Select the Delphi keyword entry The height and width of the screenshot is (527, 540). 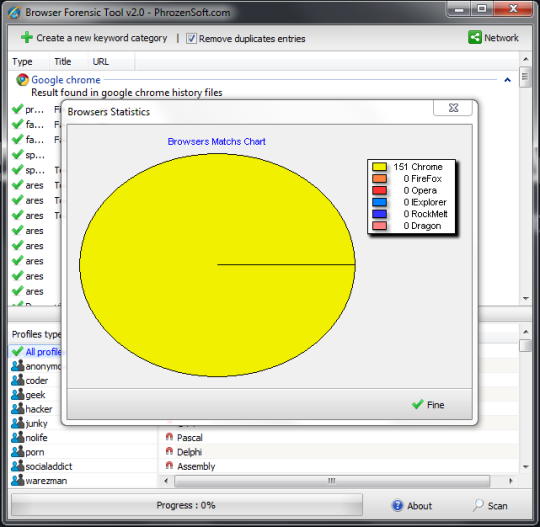pos(189,452)
